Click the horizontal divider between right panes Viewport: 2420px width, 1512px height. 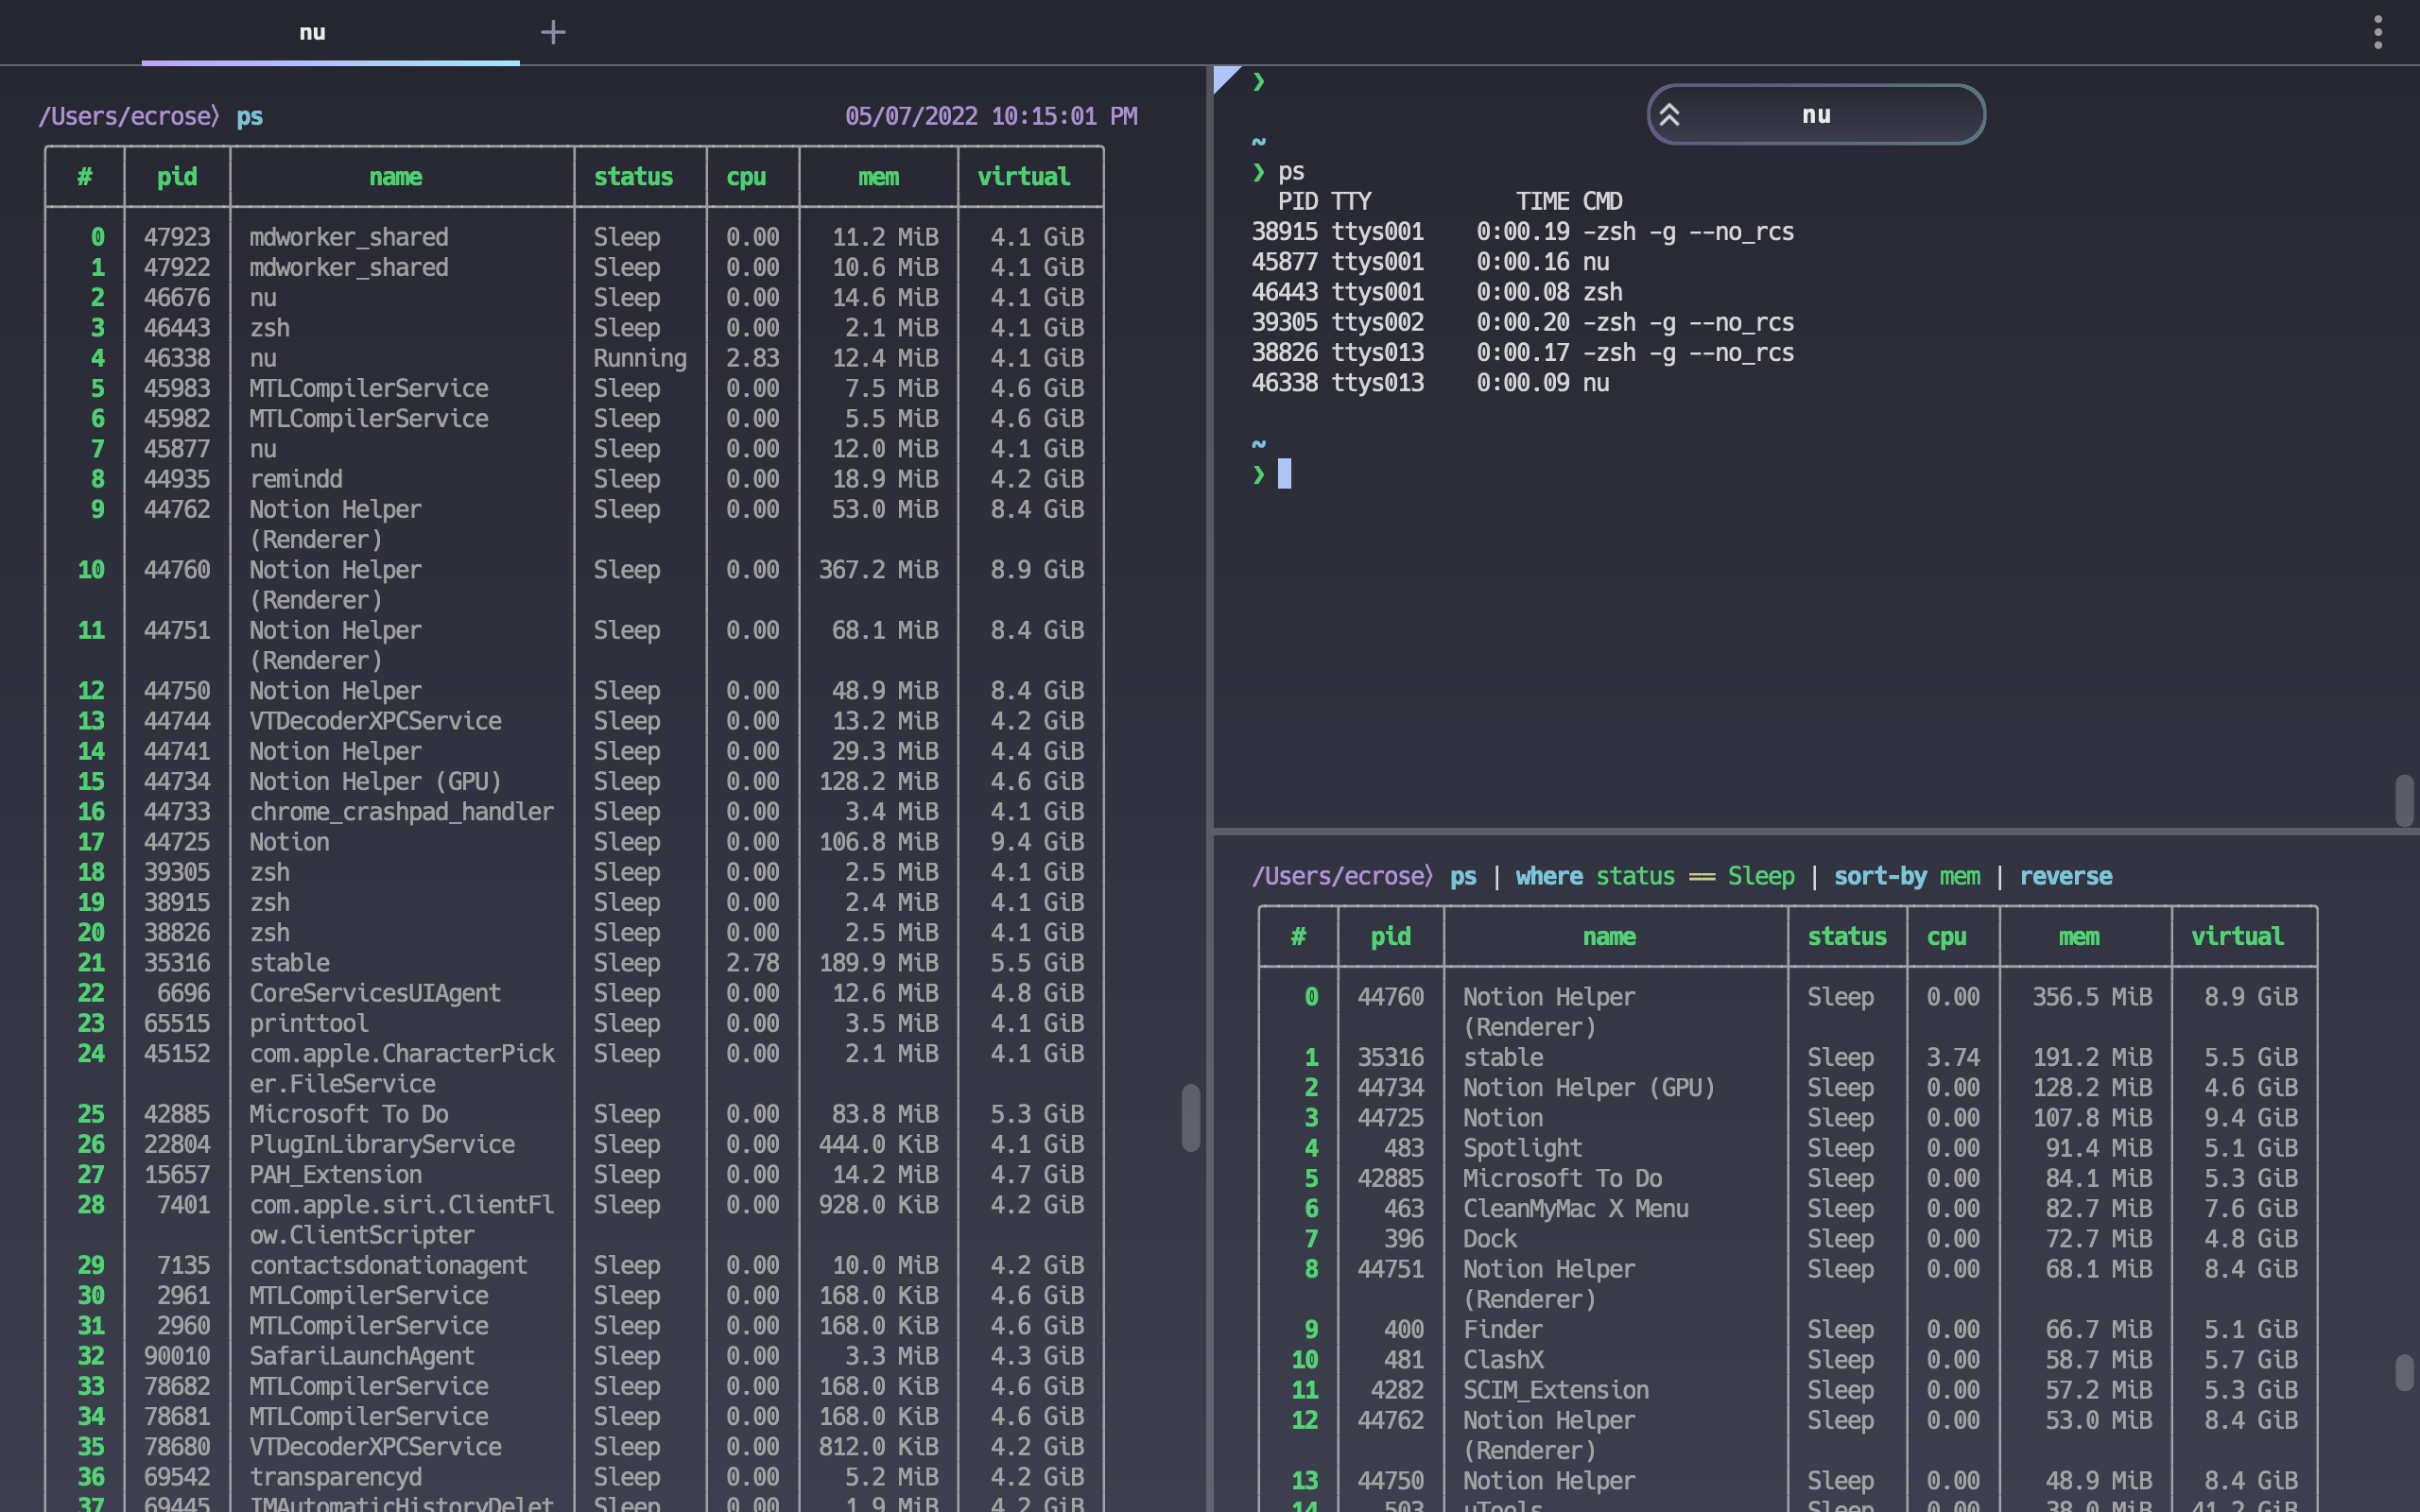click(1800, 831)
